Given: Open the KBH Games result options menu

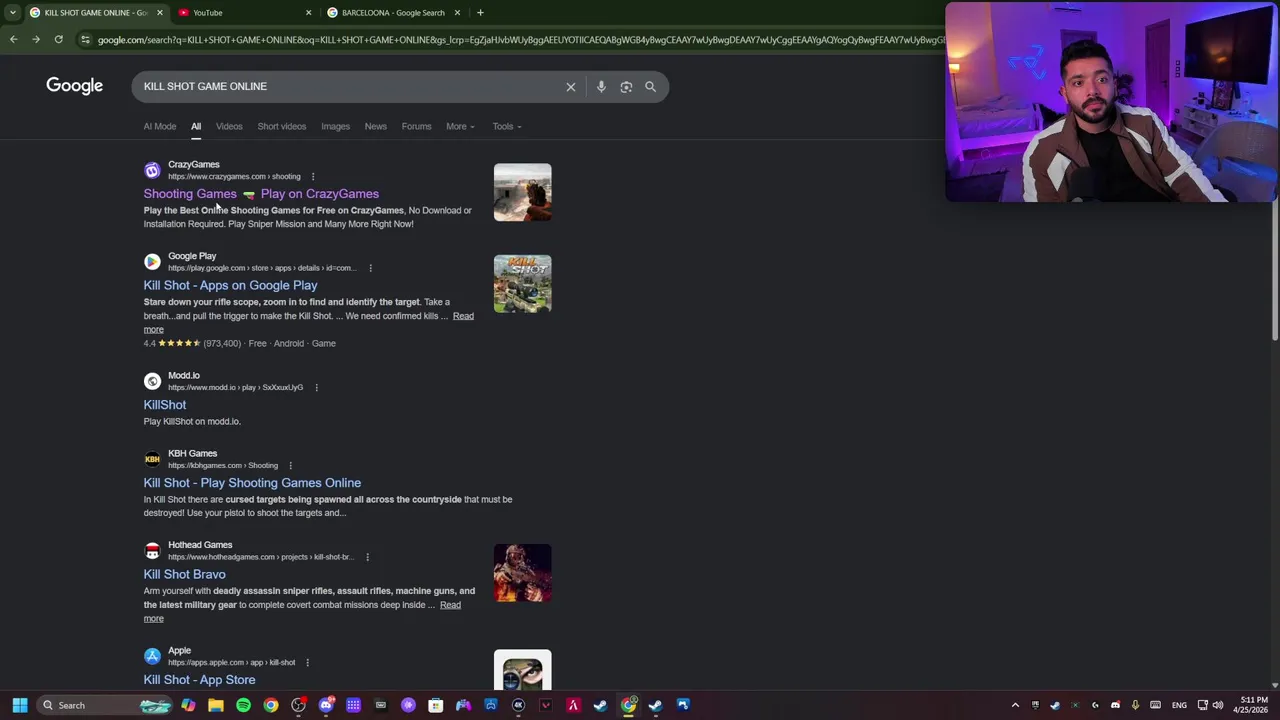Looking at the screenshot, I should pos(290,466).
